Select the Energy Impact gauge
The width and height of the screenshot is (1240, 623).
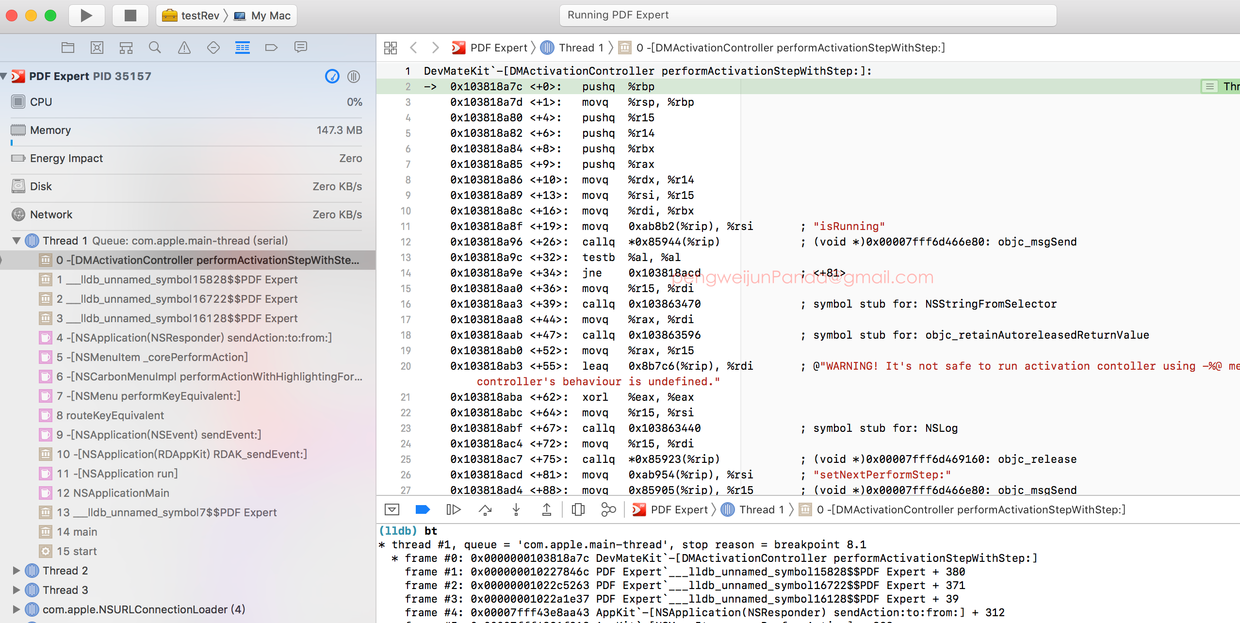pyautogui.click(x=187, y=158)
